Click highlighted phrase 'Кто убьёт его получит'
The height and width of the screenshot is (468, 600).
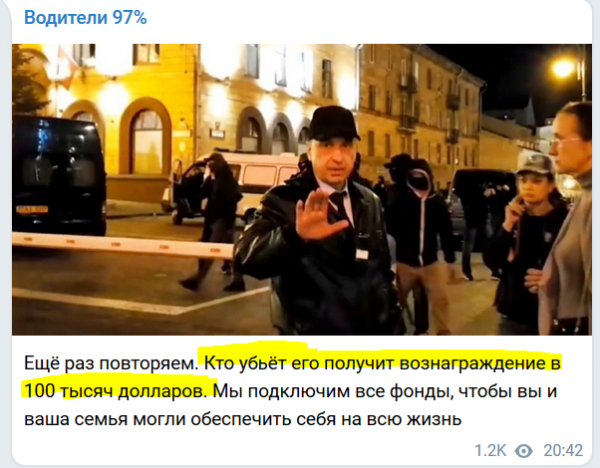tap(299, 363)
